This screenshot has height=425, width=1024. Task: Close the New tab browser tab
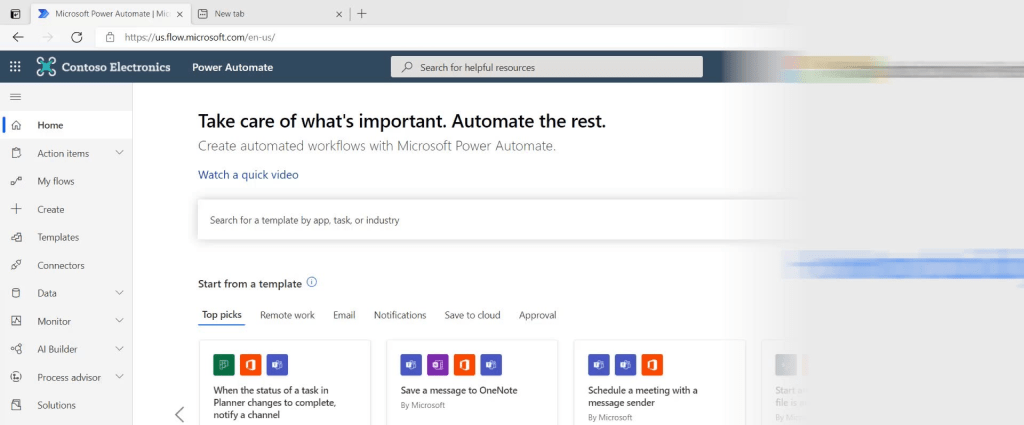[339, 14]
